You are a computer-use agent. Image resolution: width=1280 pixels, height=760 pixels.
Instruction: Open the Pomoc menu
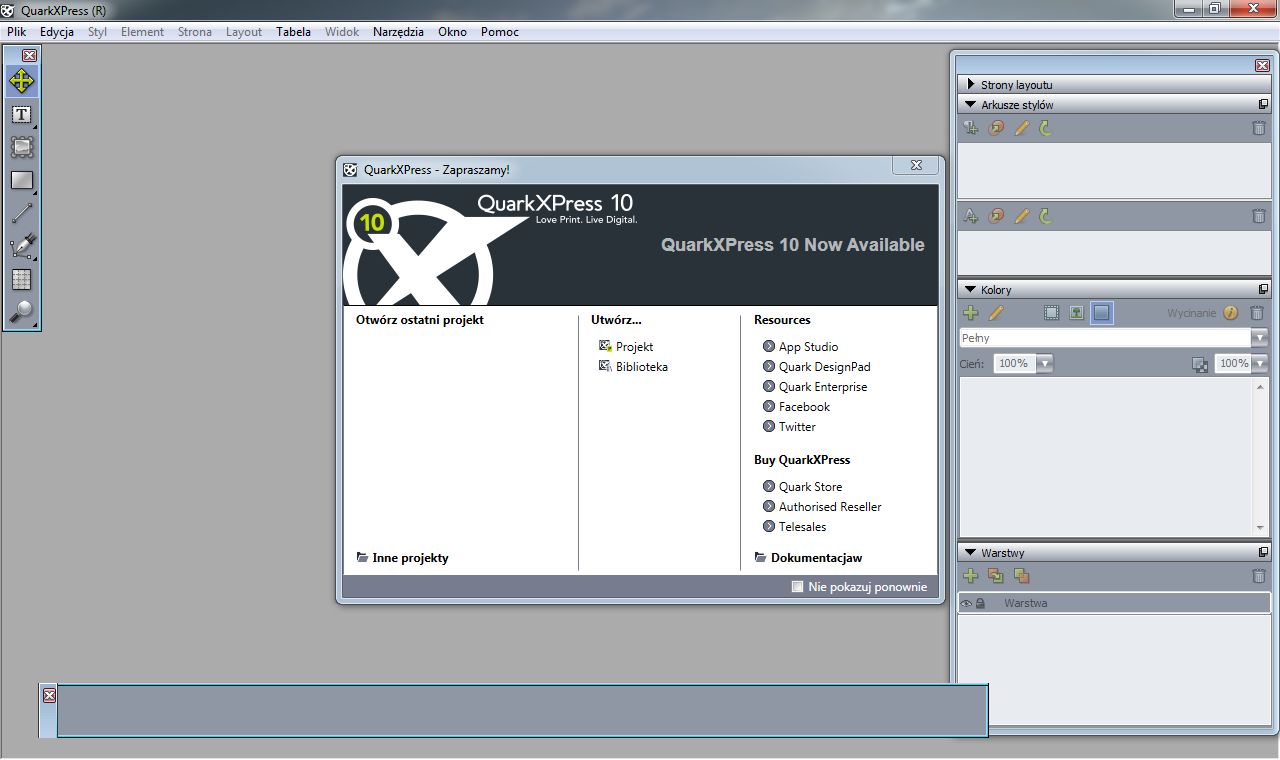click(x=499, y=32)
